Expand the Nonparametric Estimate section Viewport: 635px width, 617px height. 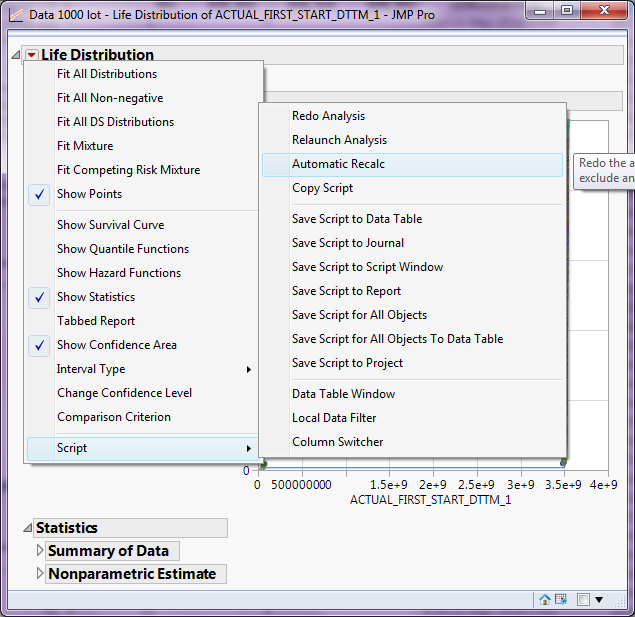pos(40,574)
